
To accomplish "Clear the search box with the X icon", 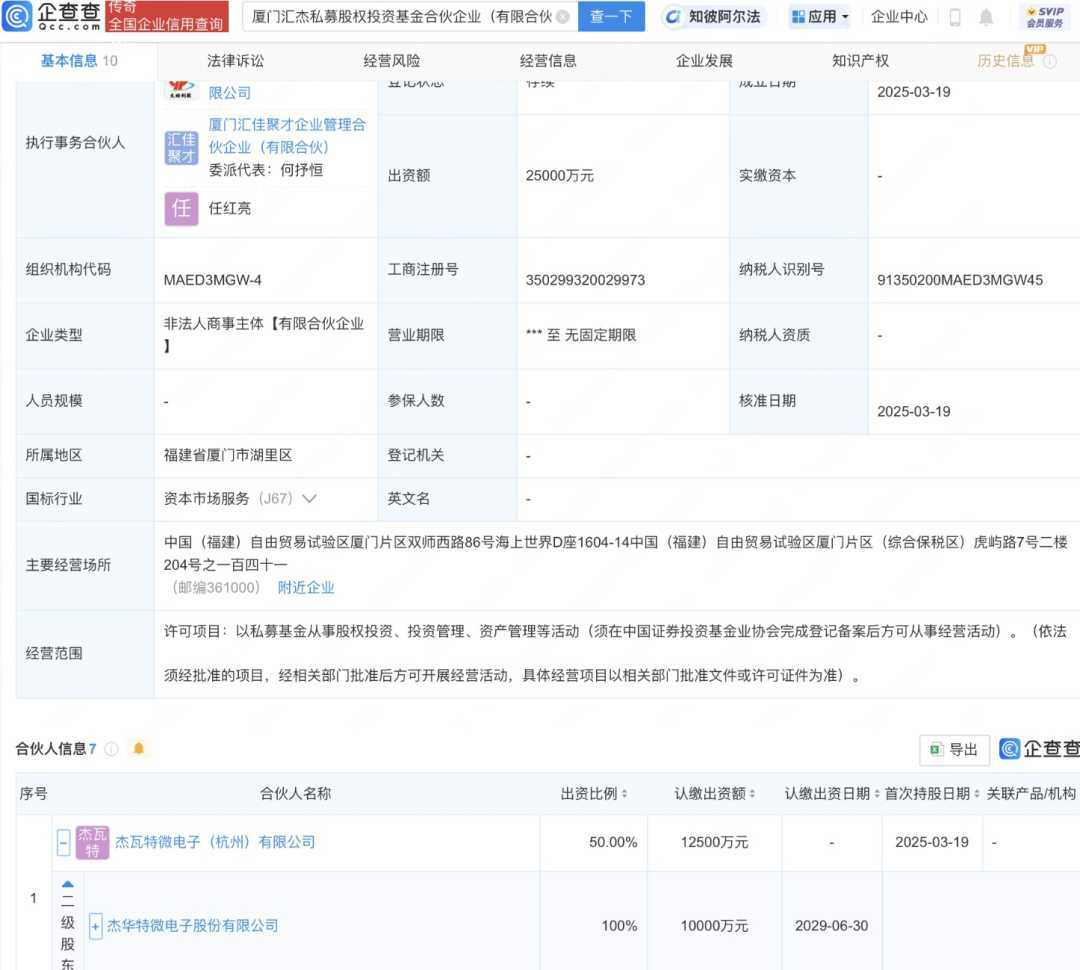I will tap(563, 17).
